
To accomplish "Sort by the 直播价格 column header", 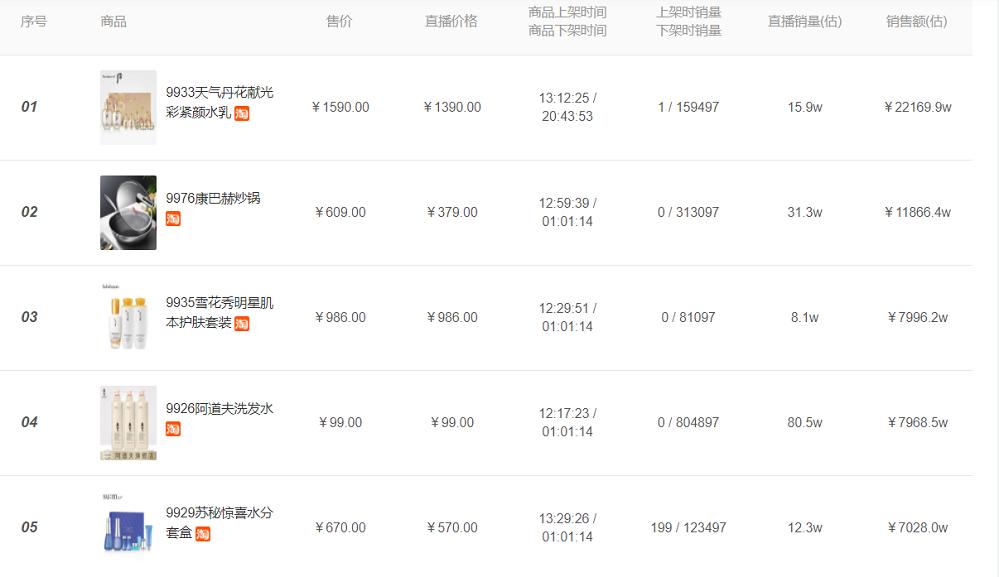I will (x=450, y=20).
